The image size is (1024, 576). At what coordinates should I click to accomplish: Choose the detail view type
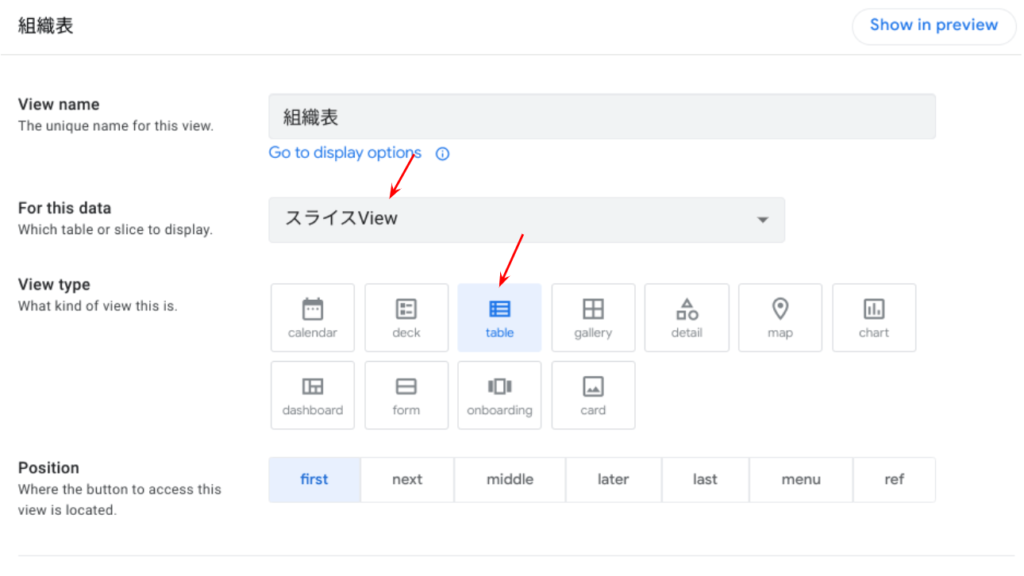(x=686, y=318)
